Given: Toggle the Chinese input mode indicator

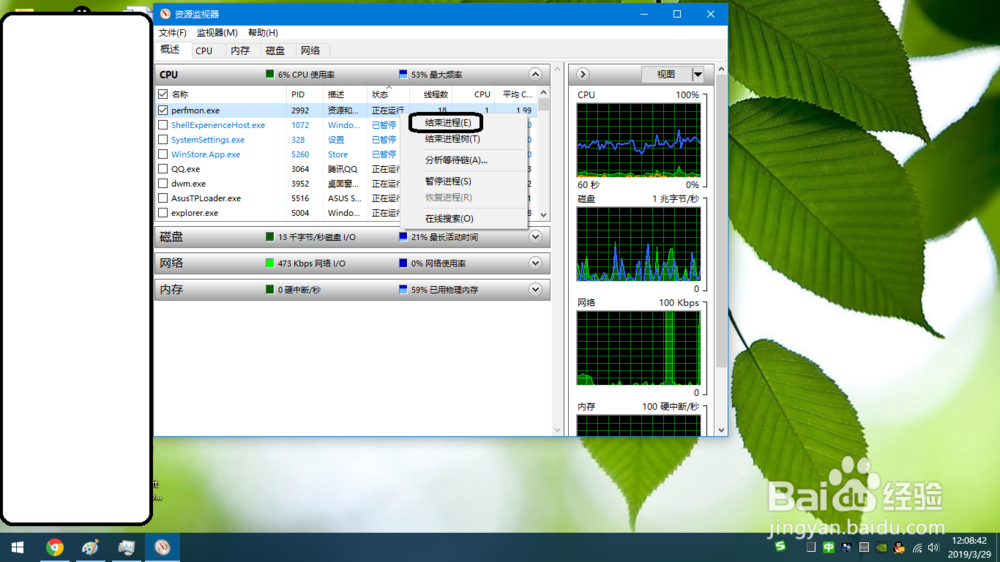Looking at the screenshot, I should tap(828, 547).
